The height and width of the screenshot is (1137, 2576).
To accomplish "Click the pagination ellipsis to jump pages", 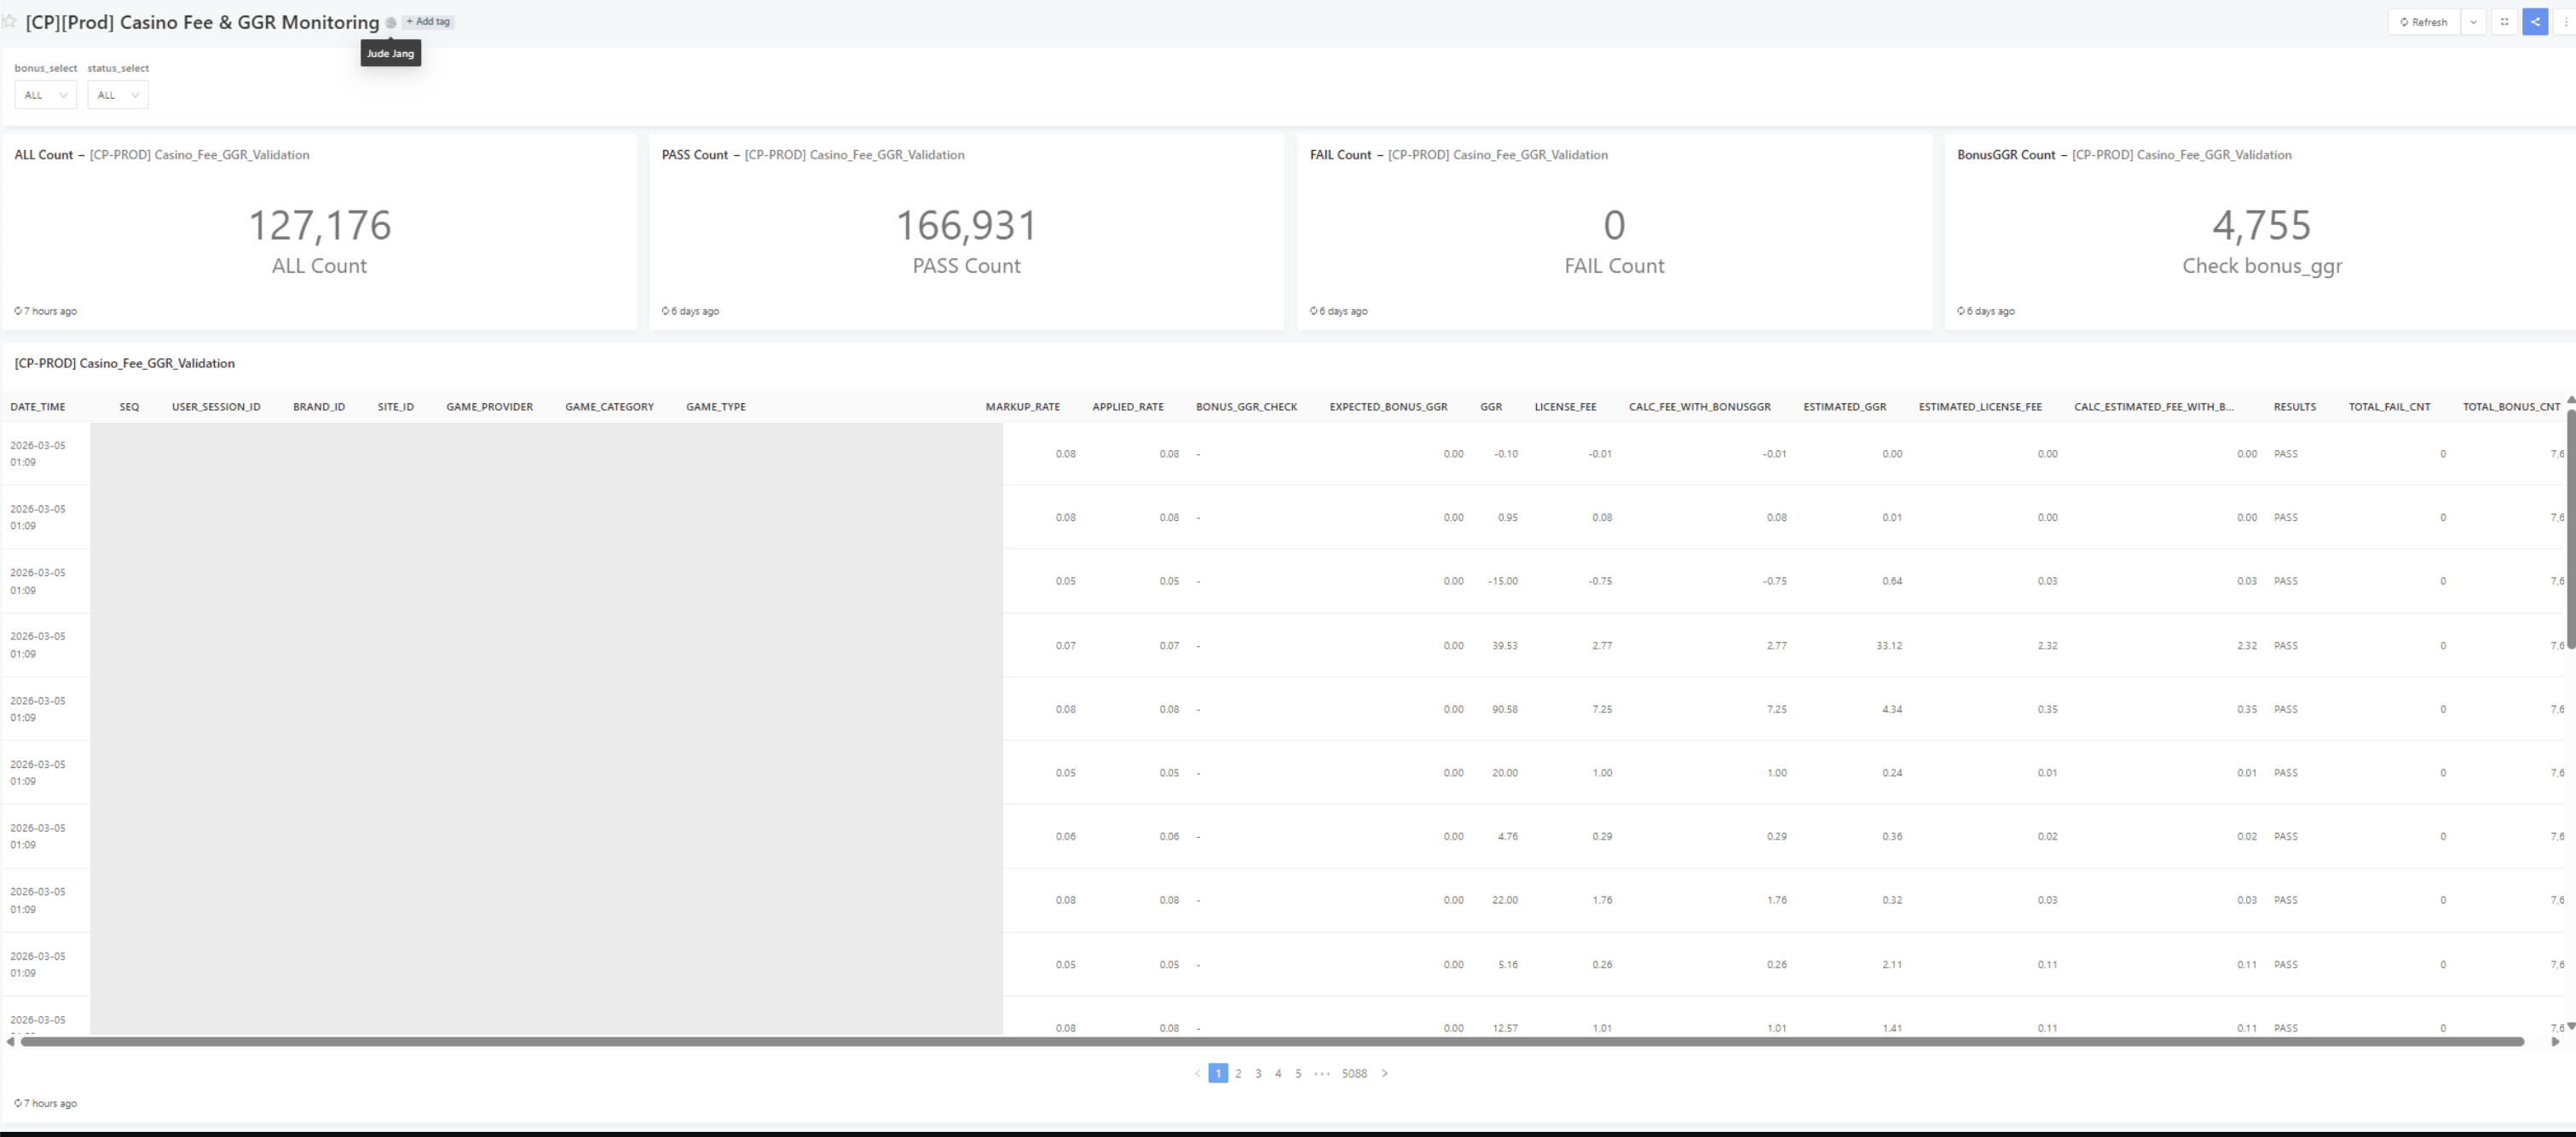I will click(1322, 1073).
